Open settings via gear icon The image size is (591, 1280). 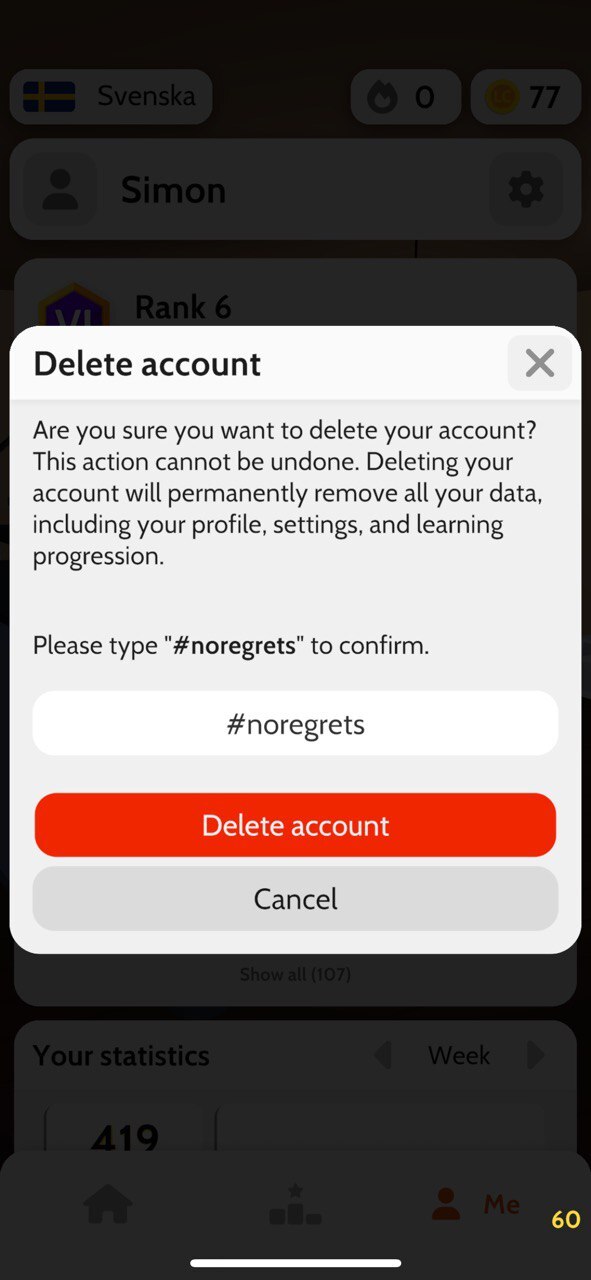click(x=526, y=189)
